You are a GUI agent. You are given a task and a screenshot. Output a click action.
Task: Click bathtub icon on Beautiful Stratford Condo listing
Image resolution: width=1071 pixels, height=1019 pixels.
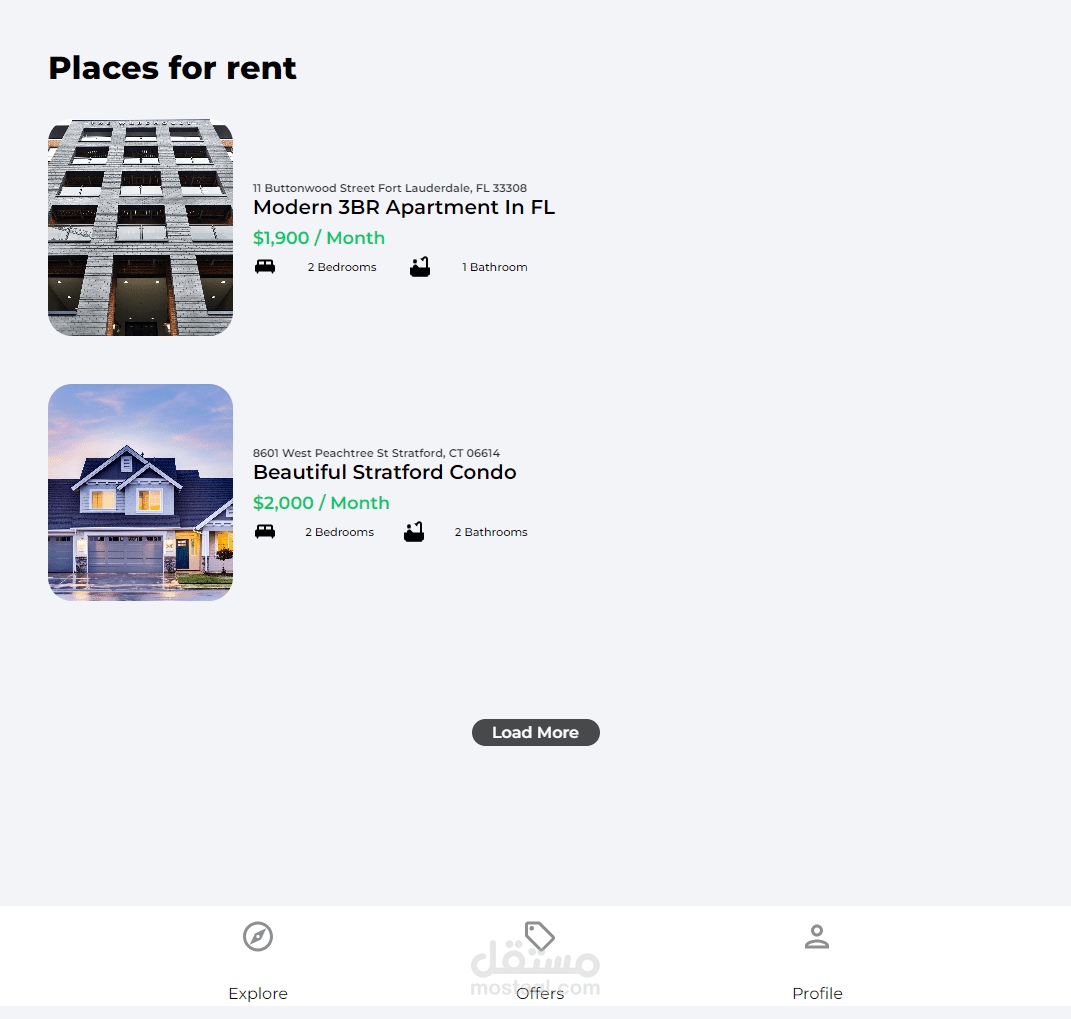coord(414,532)
